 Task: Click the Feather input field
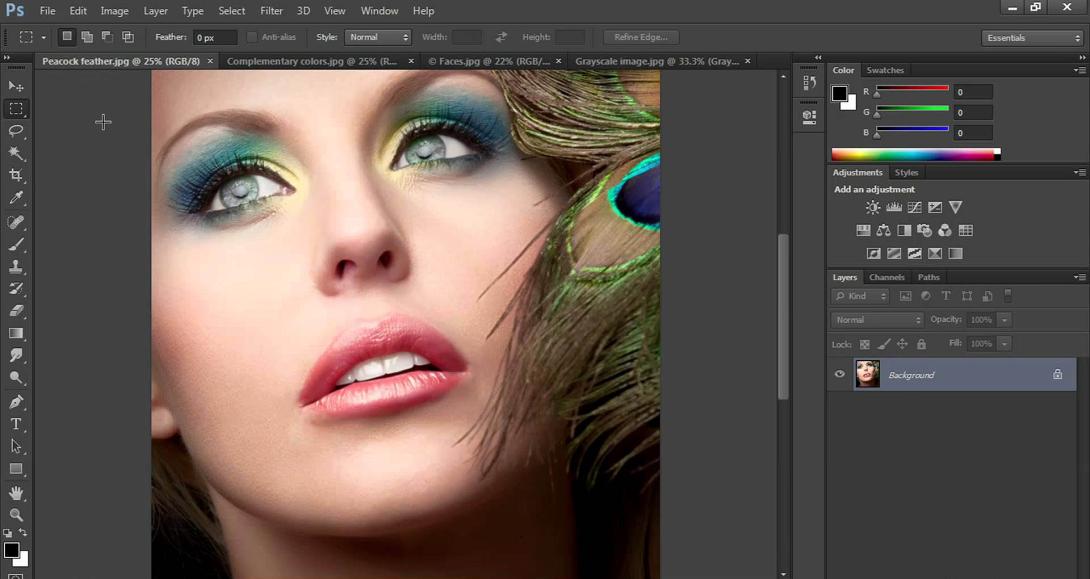[215, 37]
